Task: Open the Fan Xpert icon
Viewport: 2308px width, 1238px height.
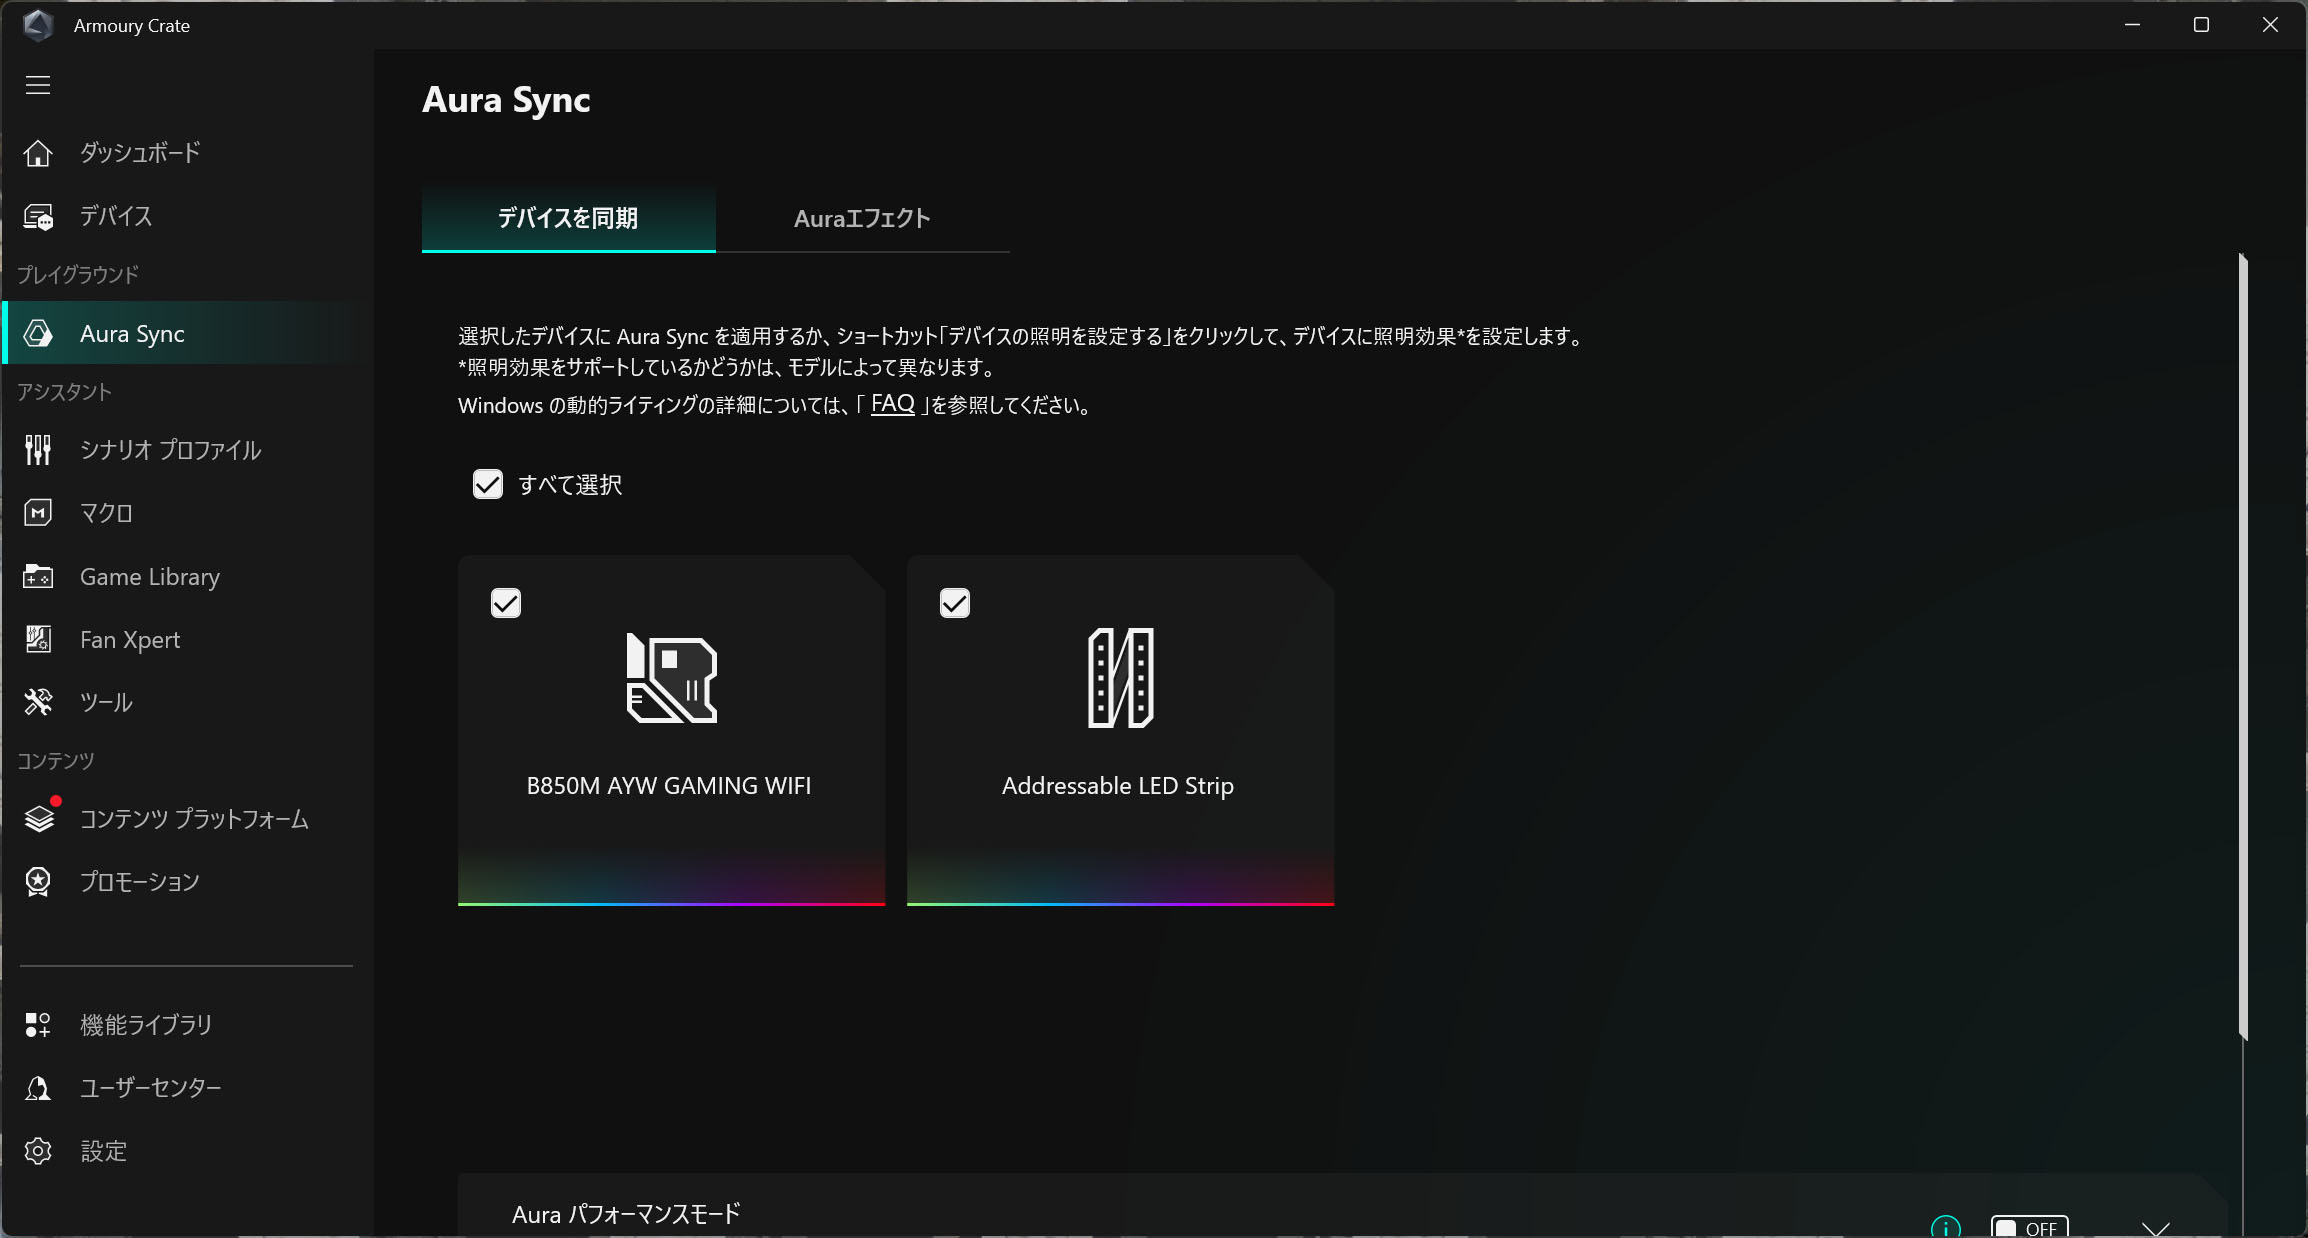Action: pos(38,640)
